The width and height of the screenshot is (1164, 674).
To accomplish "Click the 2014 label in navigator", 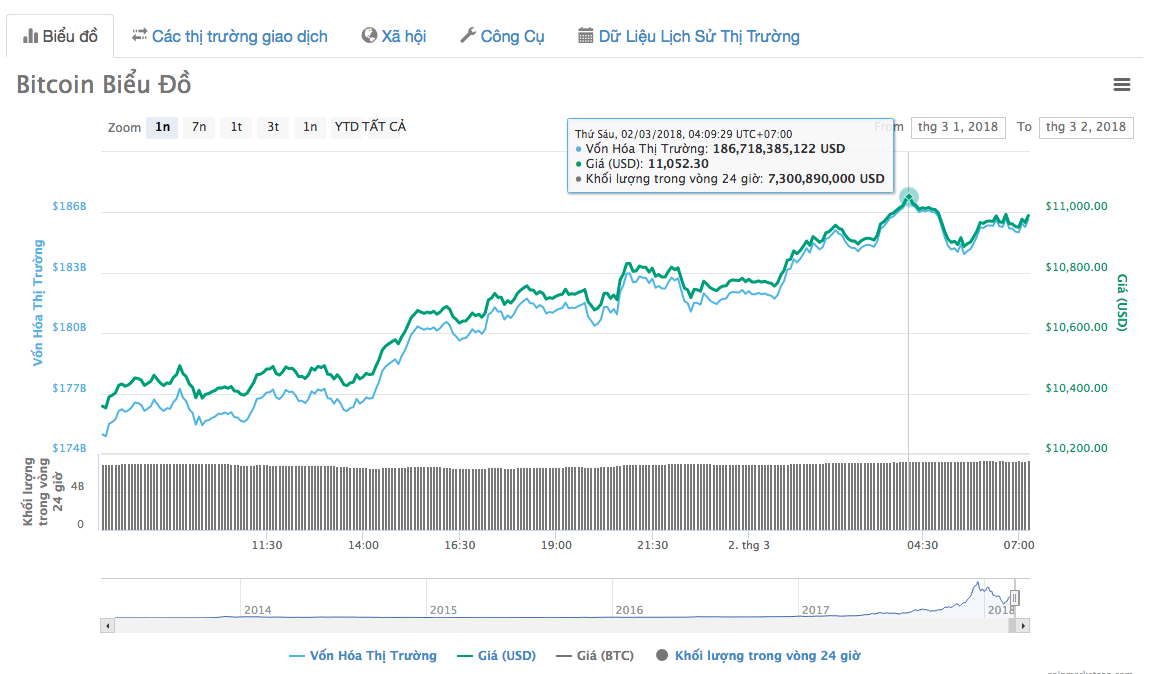I will tap(258, 609).
